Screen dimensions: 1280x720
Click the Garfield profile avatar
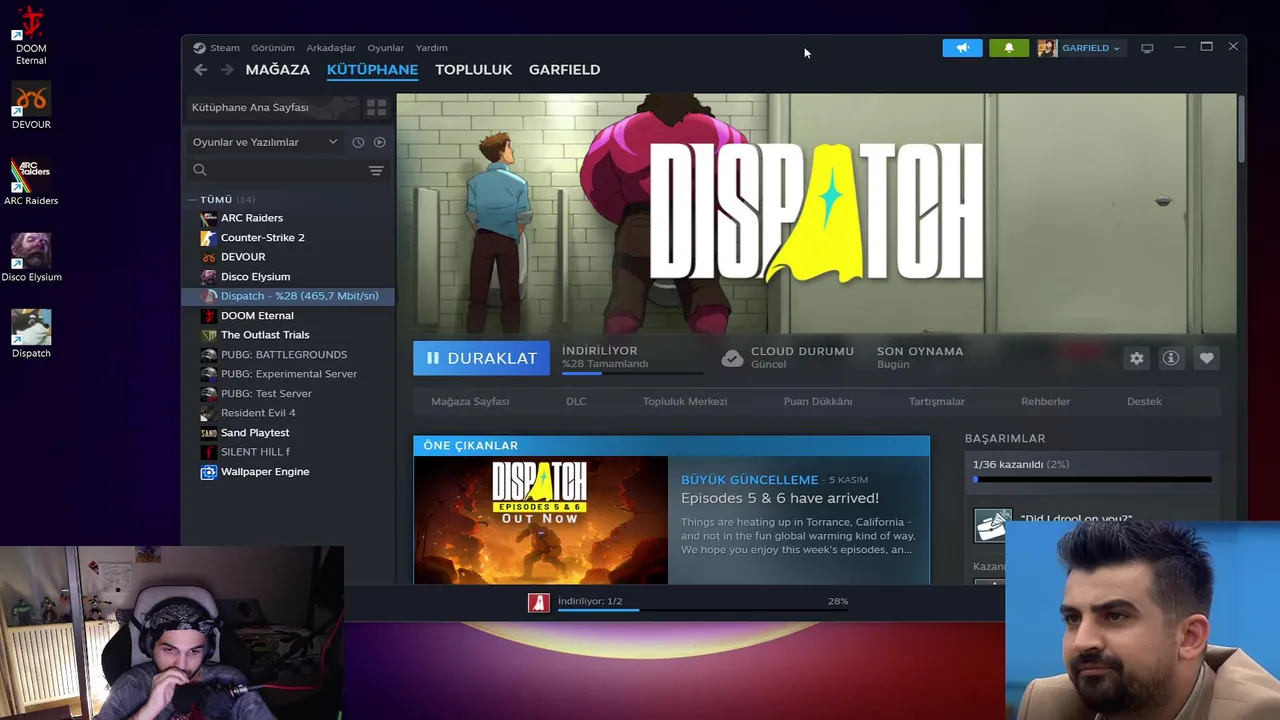coord(1047,48)
